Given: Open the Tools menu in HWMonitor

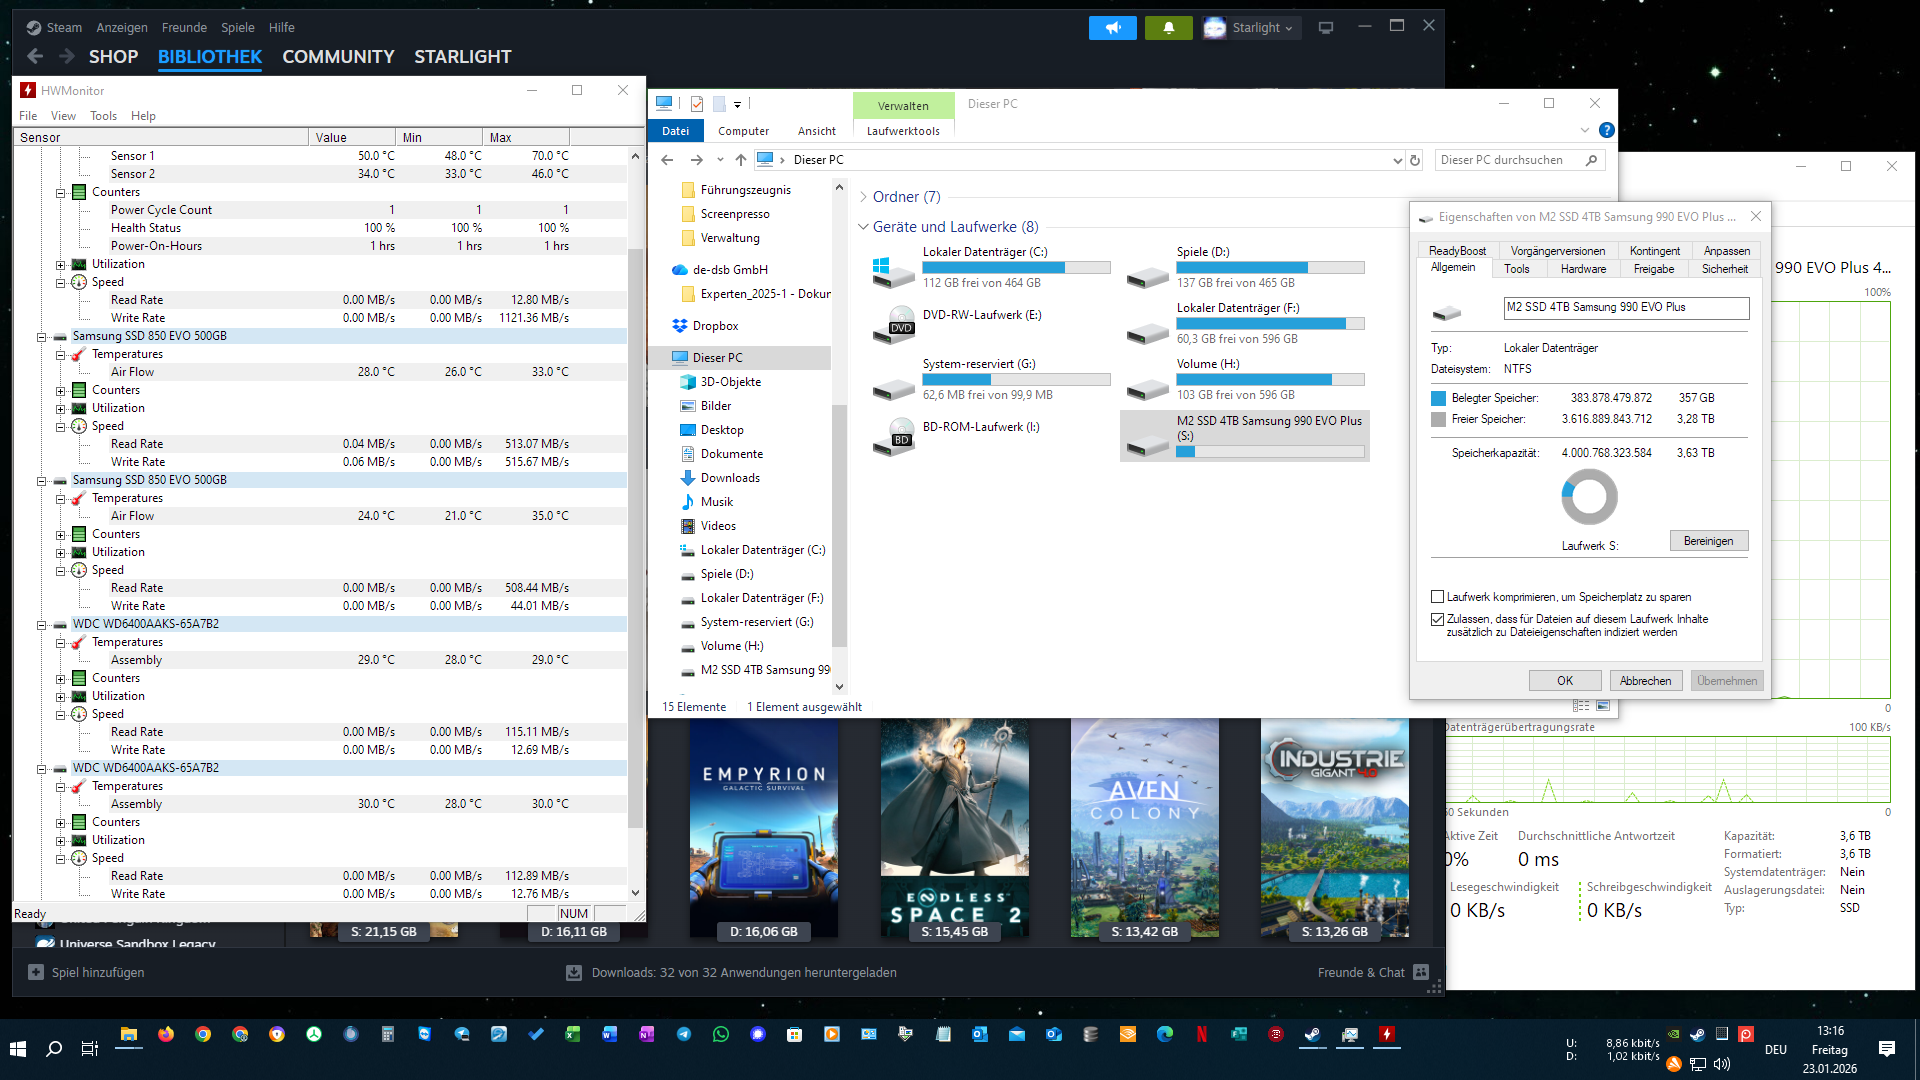Looking at the screenshot, I should [x=103, y=116].
